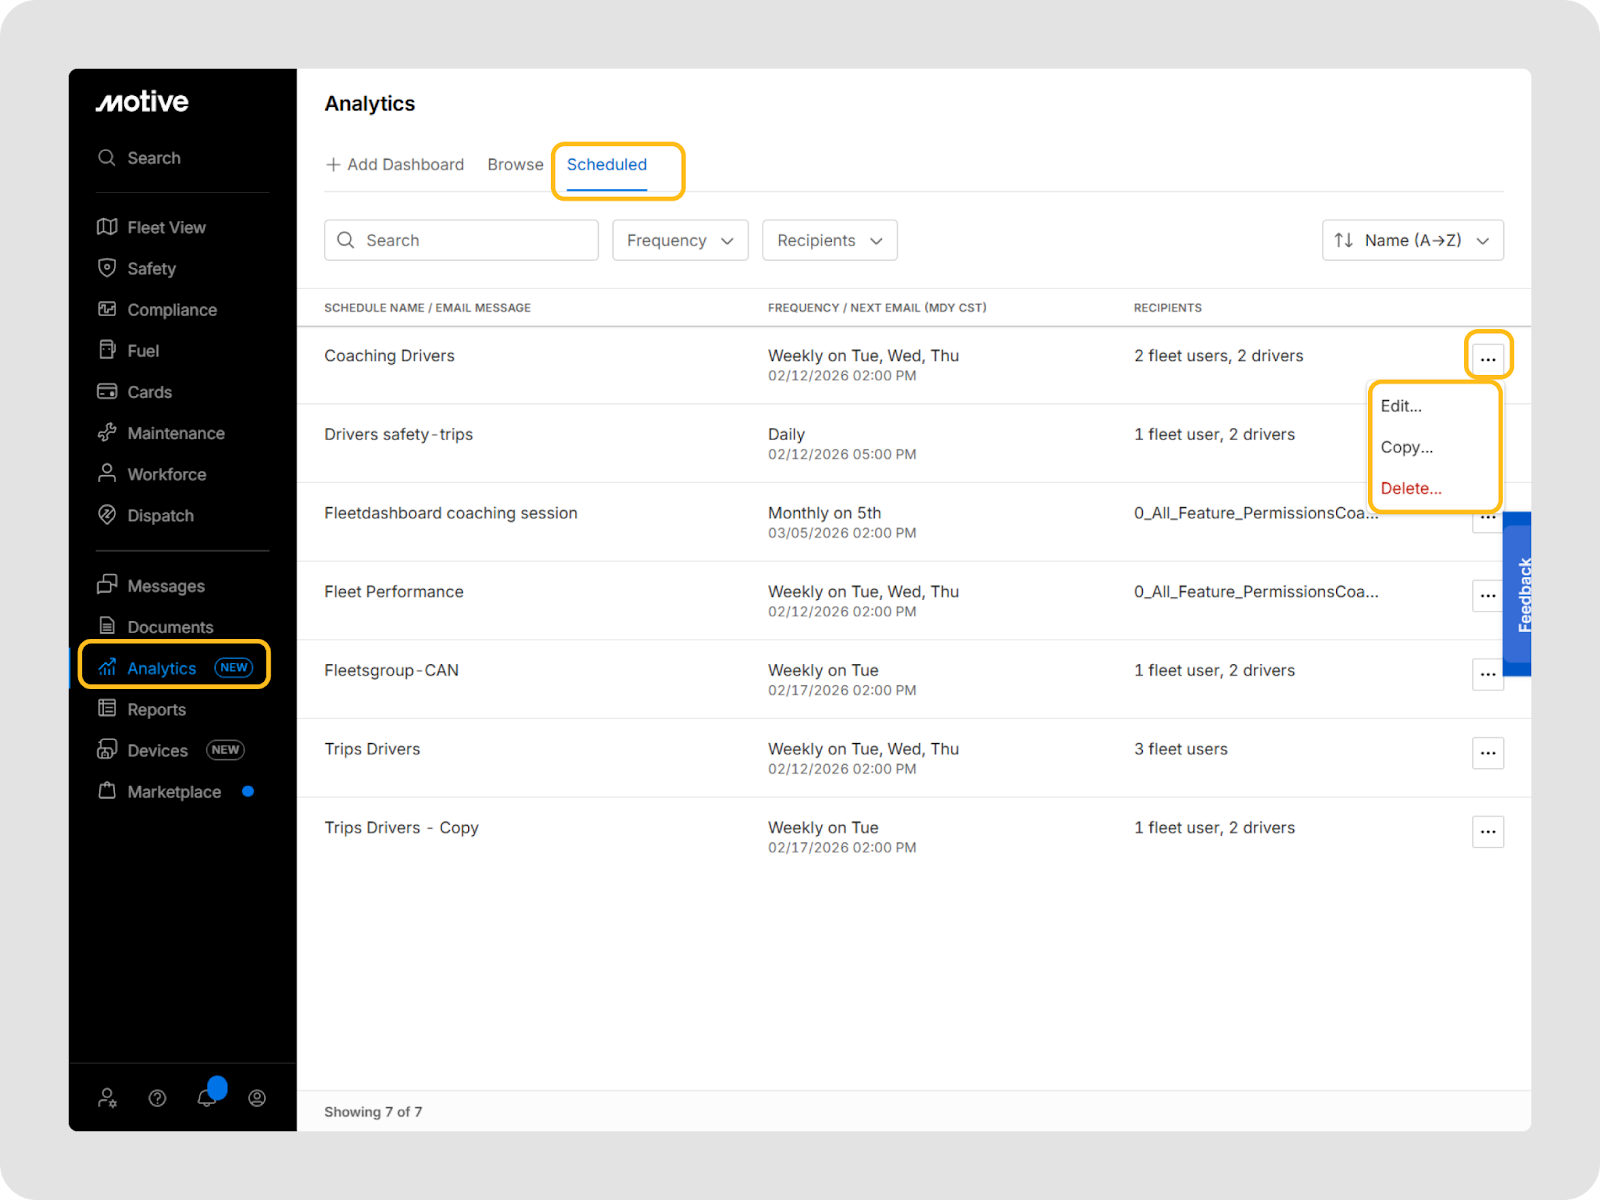The image size is (1600, 1200).
Task: Open Maintenance wrench icon in sidebar
Action: 107,433
